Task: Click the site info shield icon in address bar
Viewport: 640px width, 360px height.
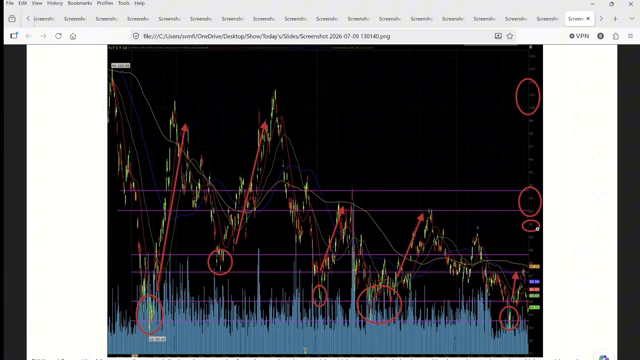Action: click(x=136, y=36)
